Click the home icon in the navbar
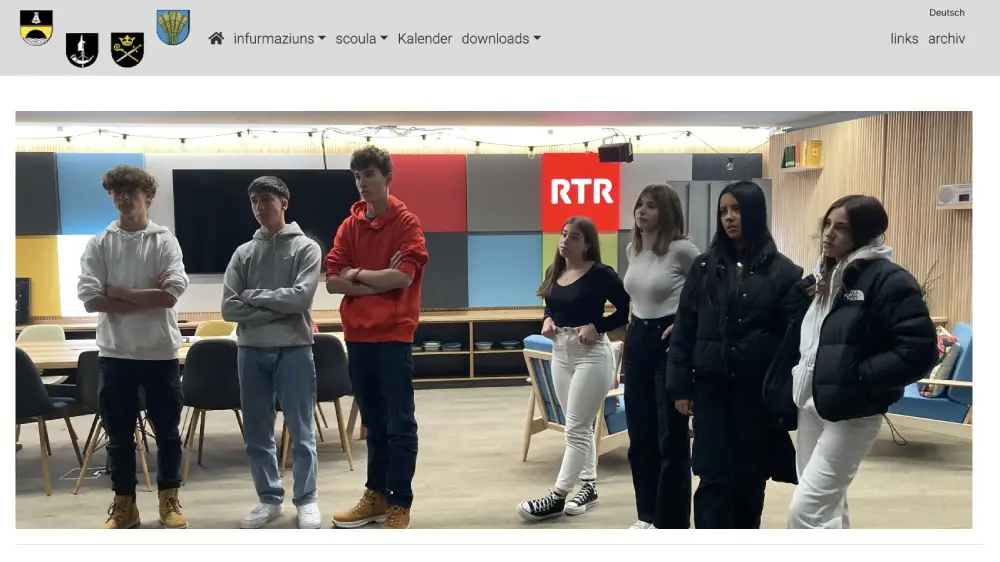This screenshot has width=1000, height=562. point(216,38)
